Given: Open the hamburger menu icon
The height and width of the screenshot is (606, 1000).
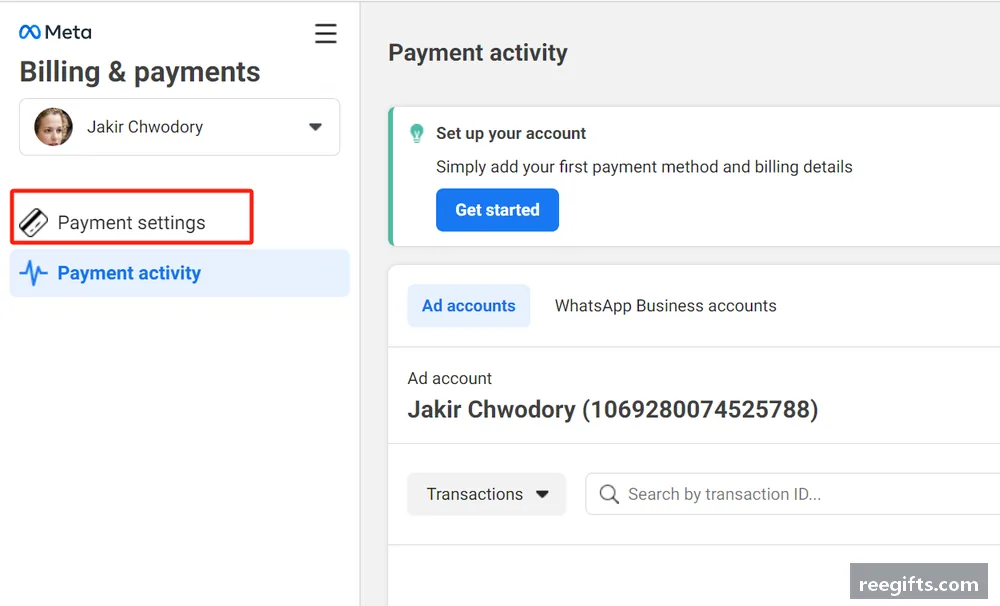Looking at the screenshot, I should click(325, 33).
